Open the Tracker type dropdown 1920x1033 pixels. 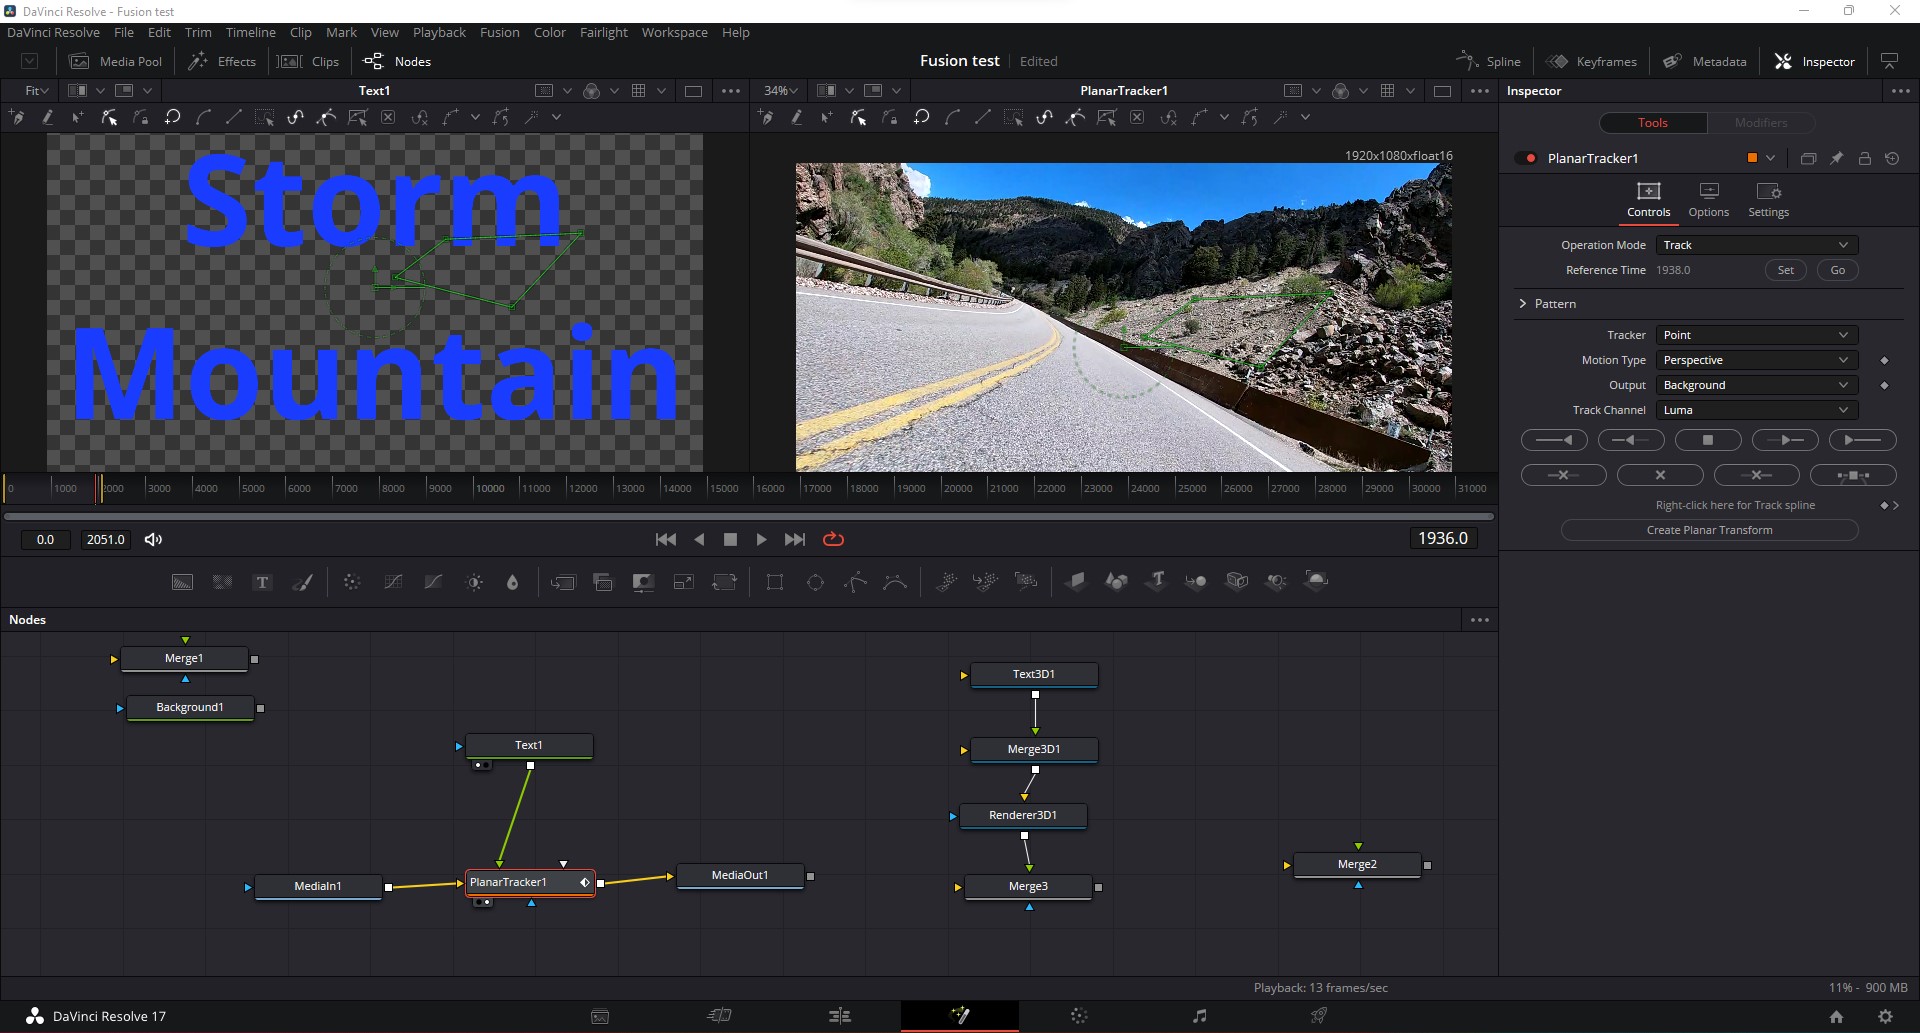pyautogui.click(x=1756, y=335)
